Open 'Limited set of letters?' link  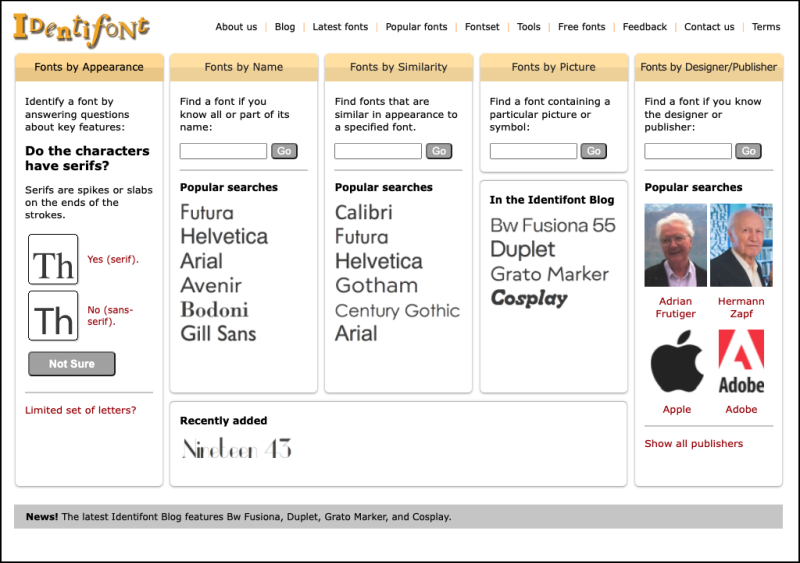(x=81, y=410)
